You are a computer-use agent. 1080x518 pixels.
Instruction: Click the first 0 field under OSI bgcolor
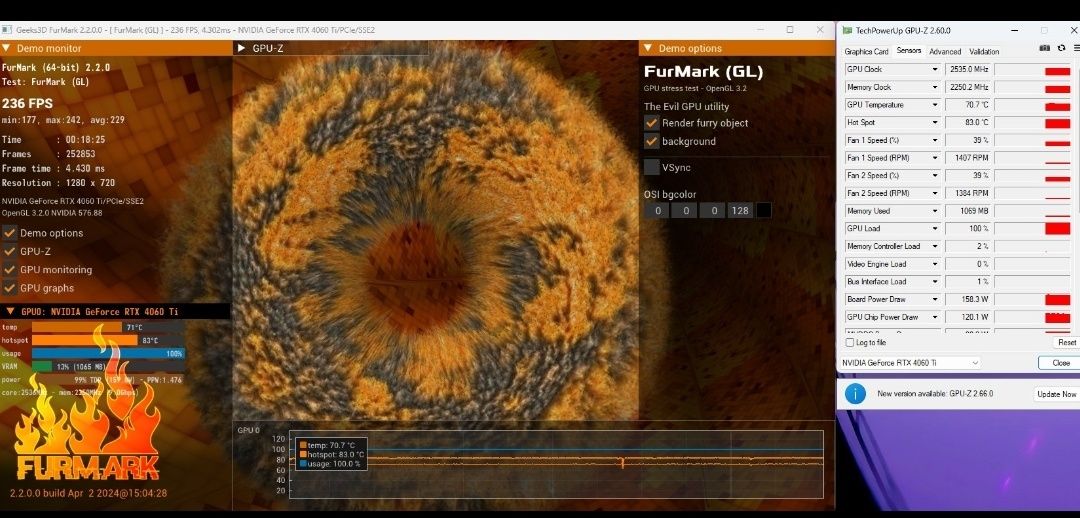pyautogui.click(x=656, y=210)
